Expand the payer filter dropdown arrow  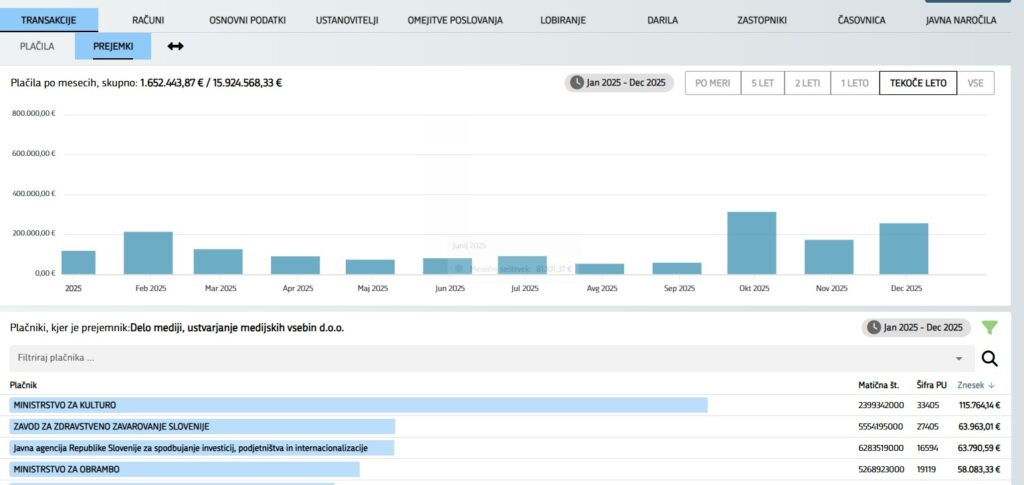pos(959,358)
